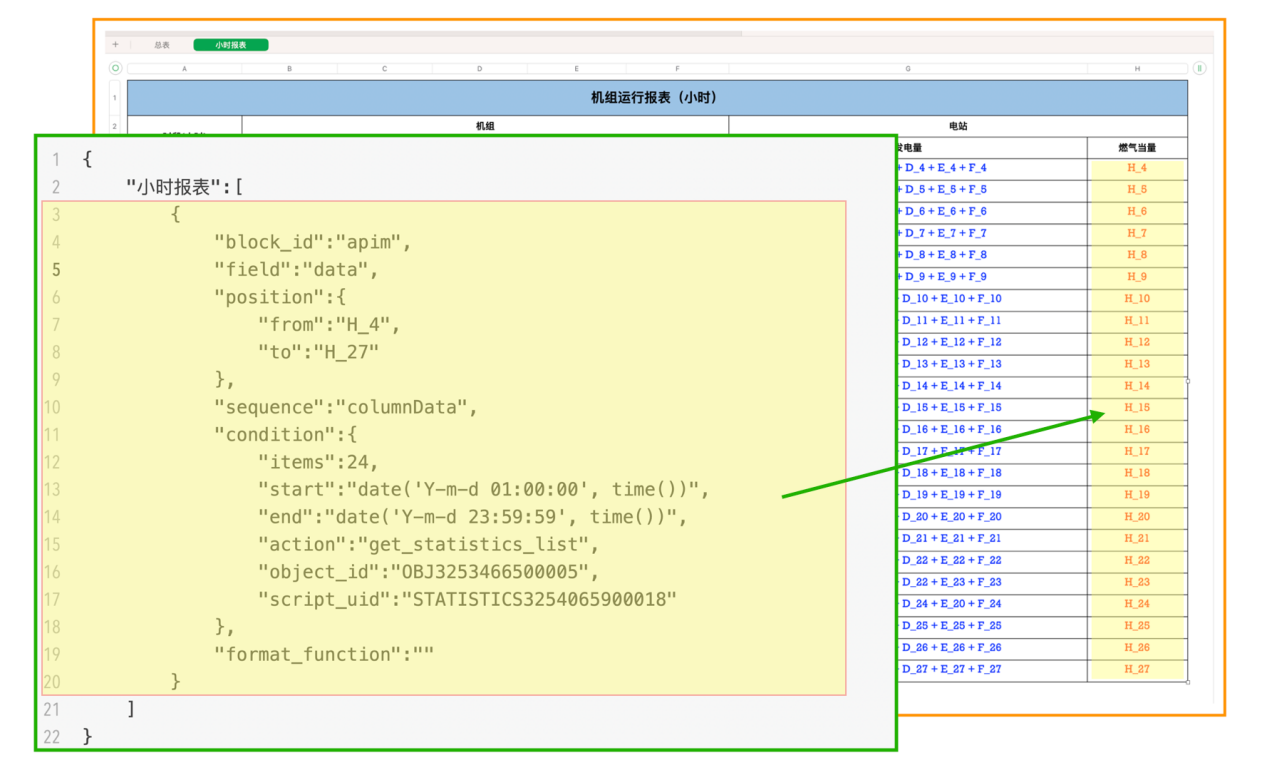1267x770 pixels.
Task: Select the 电站 header cell
Action: 957,126
